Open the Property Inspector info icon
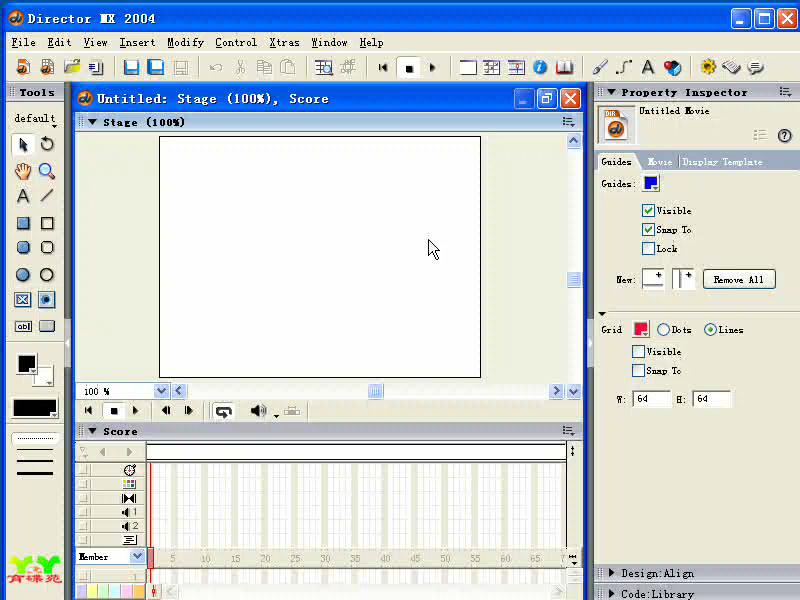800x600 pixels. 540,67
